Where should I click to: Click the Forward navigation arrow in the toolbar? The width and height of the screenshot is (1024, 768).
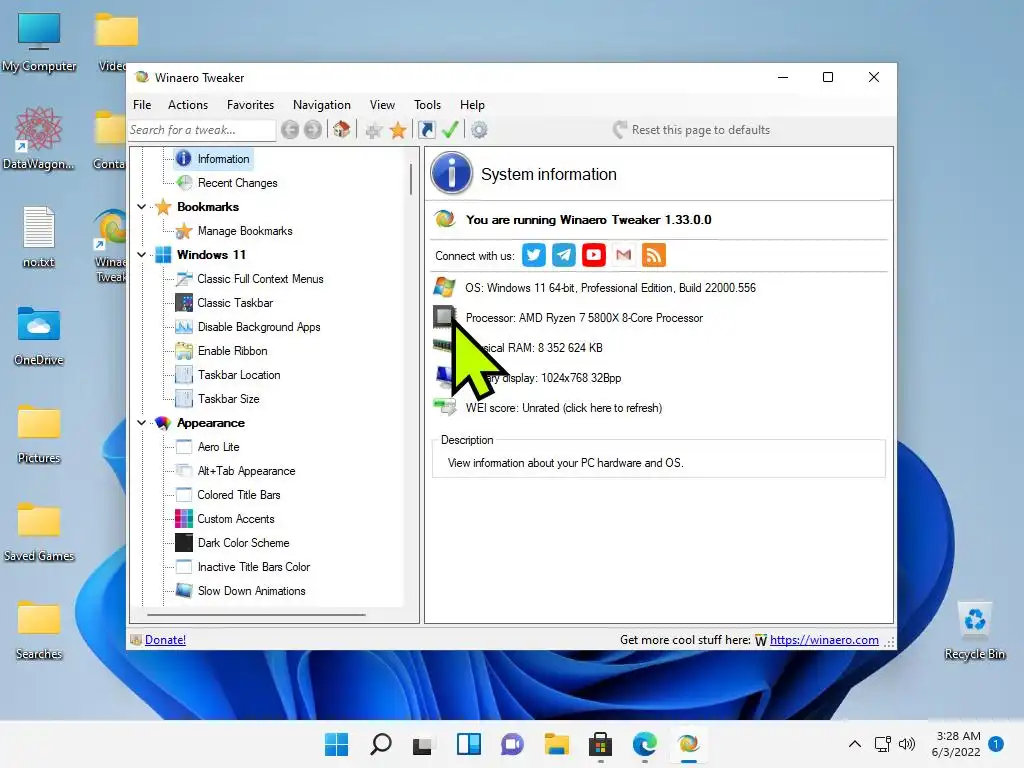point(313,130)
